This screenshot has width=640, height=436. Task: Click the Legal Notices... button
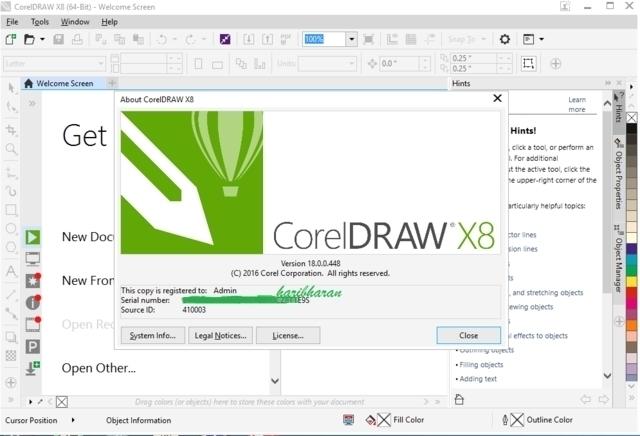[220, 336]
